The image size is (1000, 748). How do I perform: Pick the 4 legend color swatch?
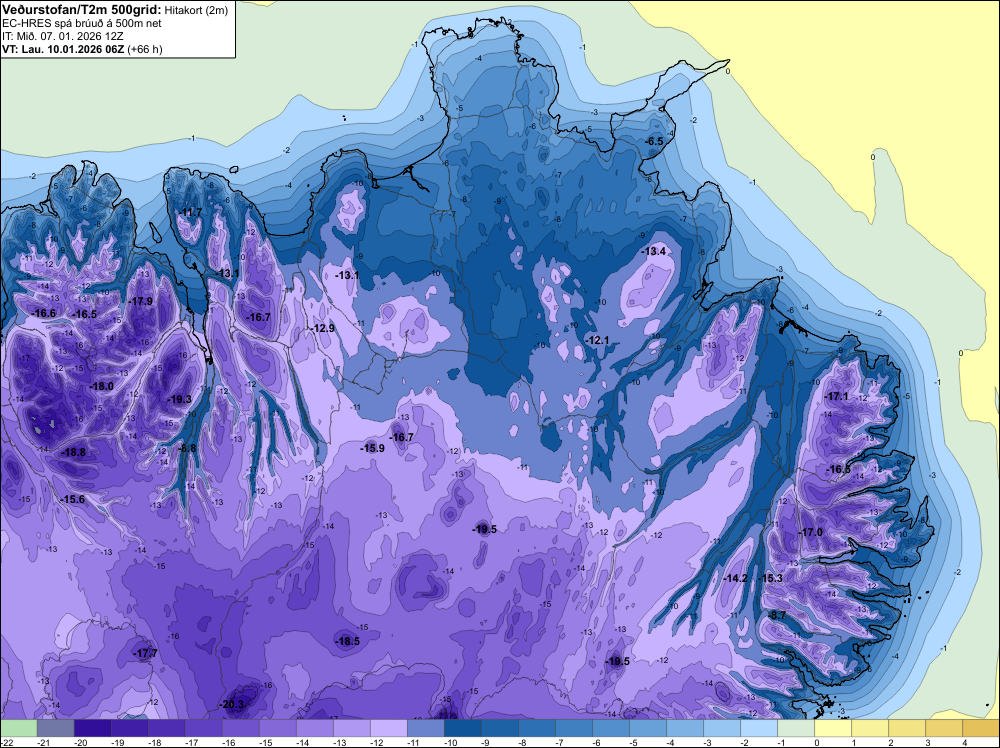click(x=980, y=728)
